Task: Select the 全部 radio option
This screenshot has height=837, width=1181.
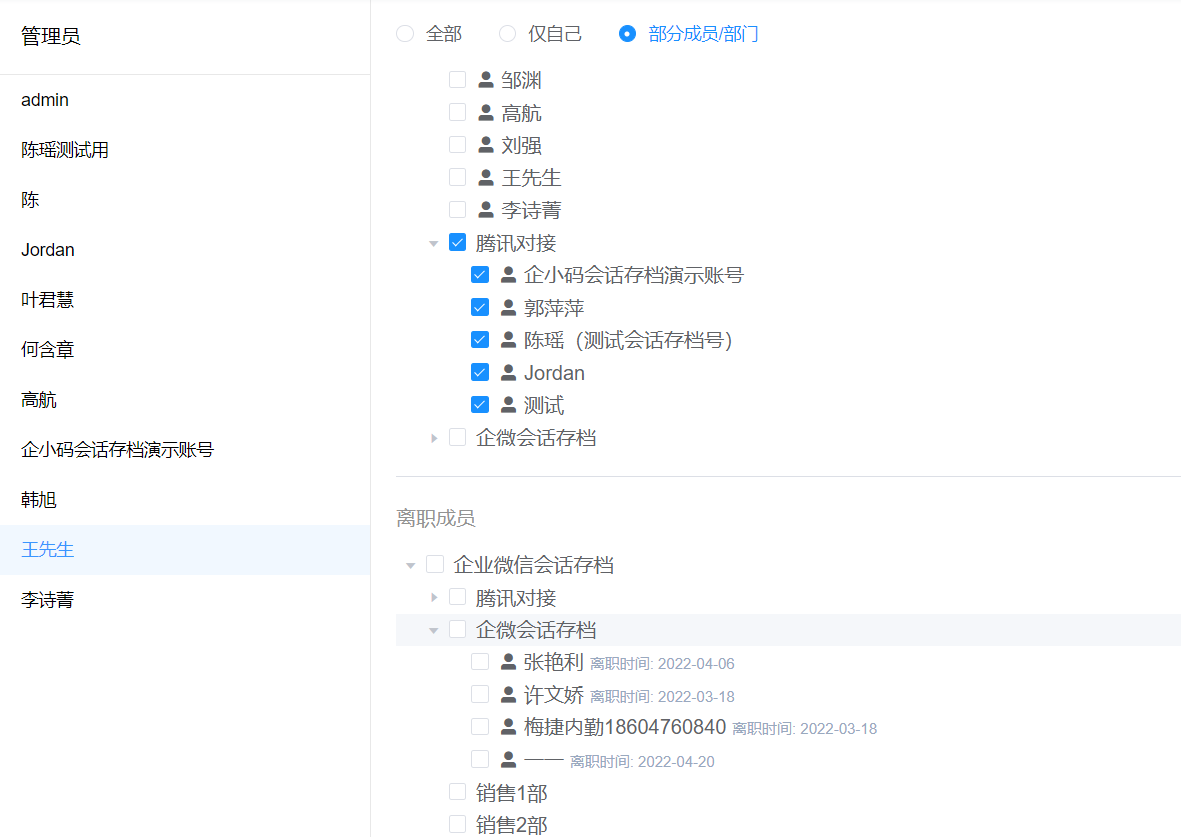Action: click(405, 34)
